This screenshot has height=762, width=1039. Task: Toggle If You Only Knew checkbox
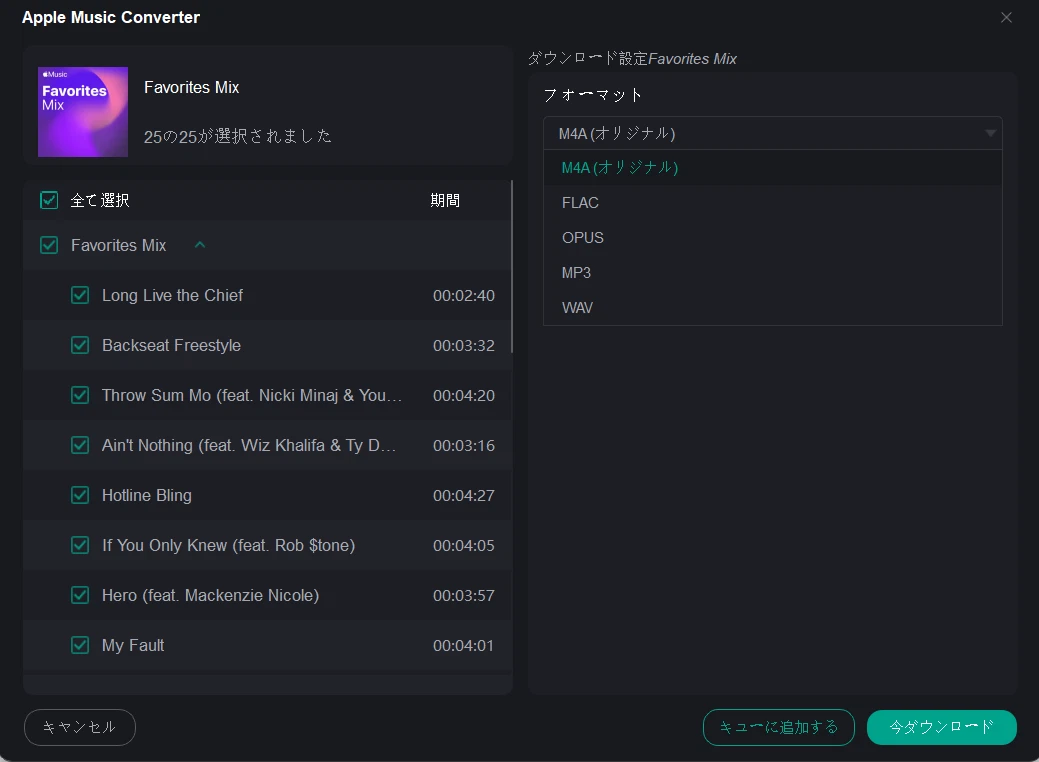[x=80, y=545]
